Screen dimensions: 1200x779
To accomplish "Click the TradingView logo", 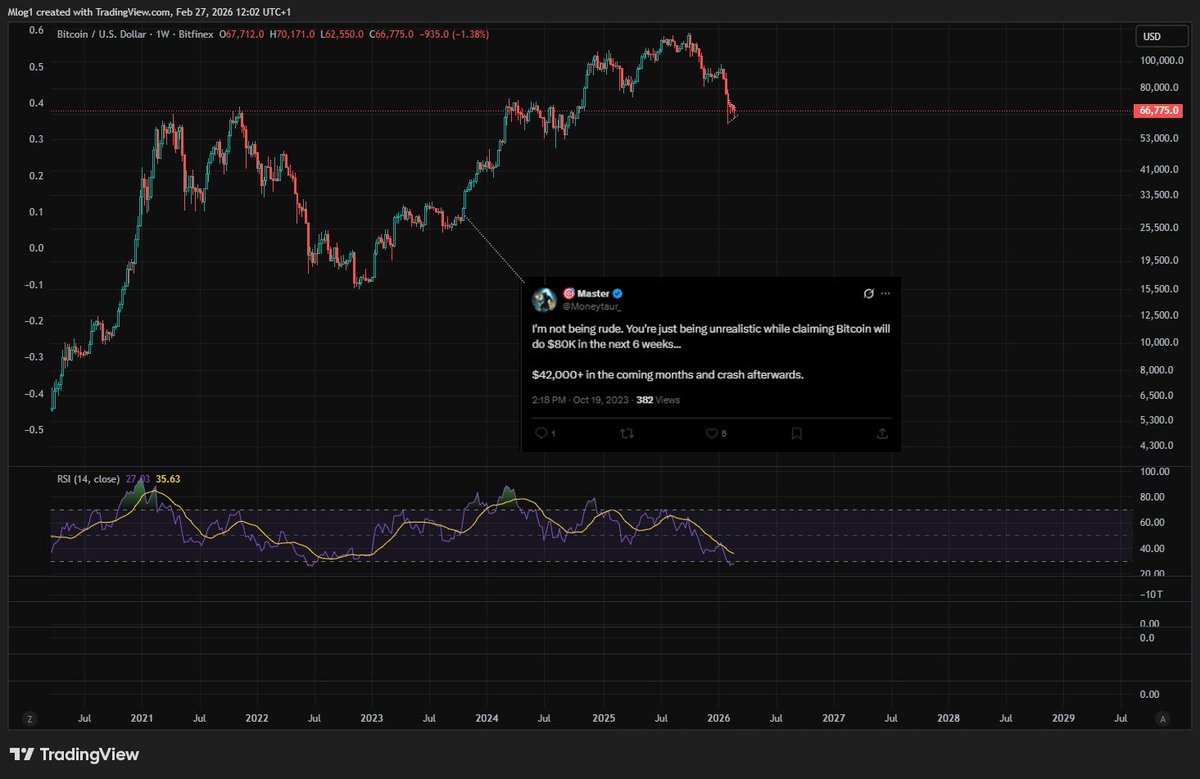I will 75,754.
